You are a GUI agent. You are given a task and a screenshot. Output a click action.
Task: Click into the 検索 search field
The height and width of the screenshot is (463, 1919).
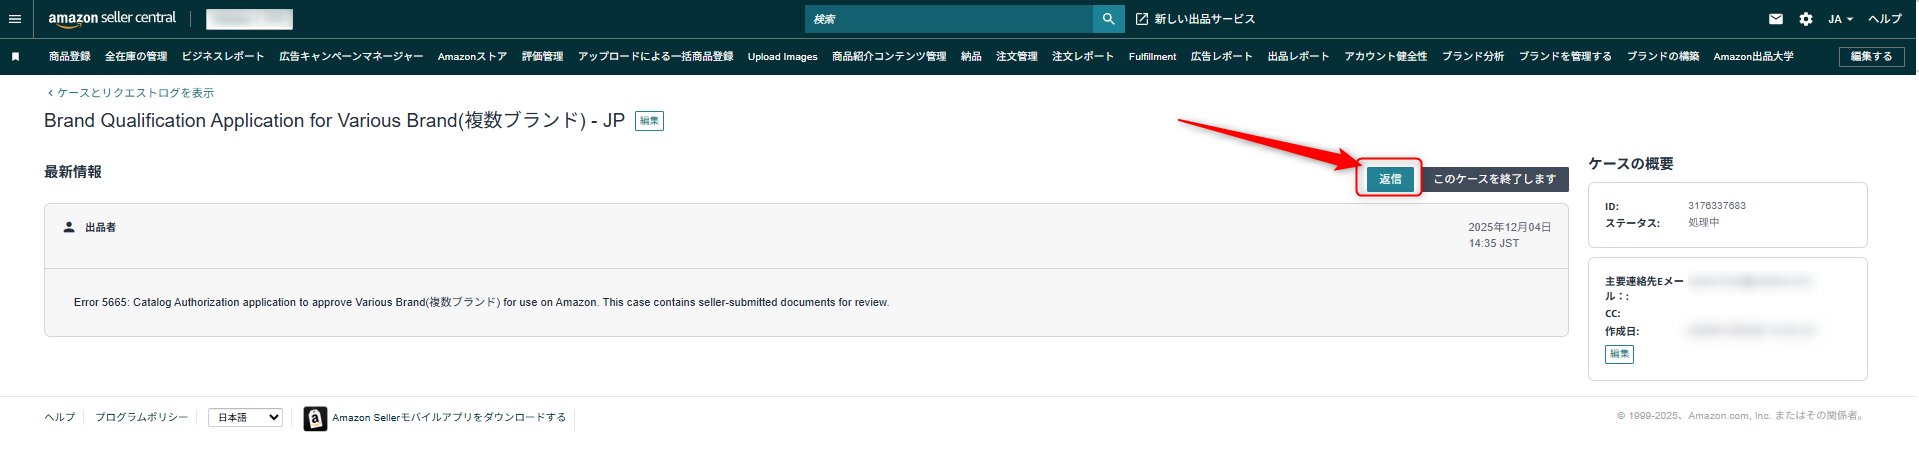point(948,19)
